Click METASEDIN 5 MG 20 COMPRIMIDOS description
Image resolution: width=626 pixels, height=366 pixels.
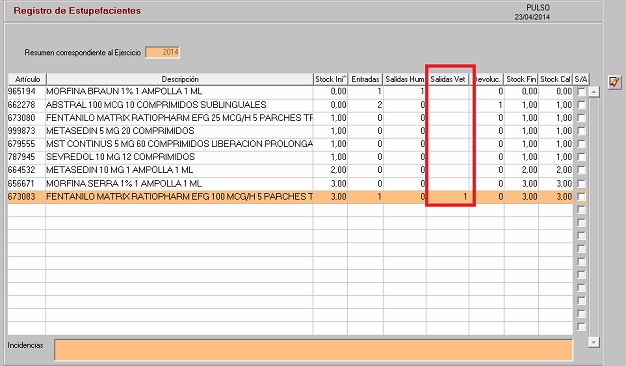pos(120,131)
